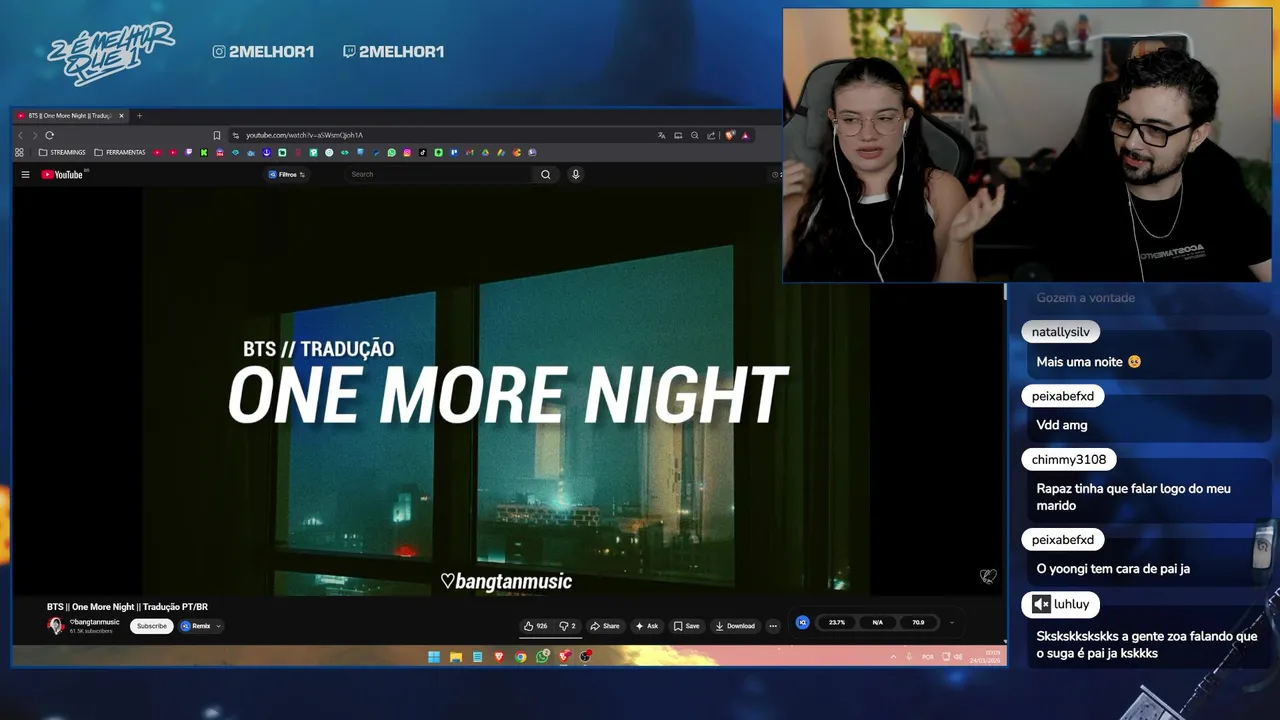Viewport: 1280px width, 720px height.
Task: Open the tab groups grid icon
Action: [x=19, y=153]
